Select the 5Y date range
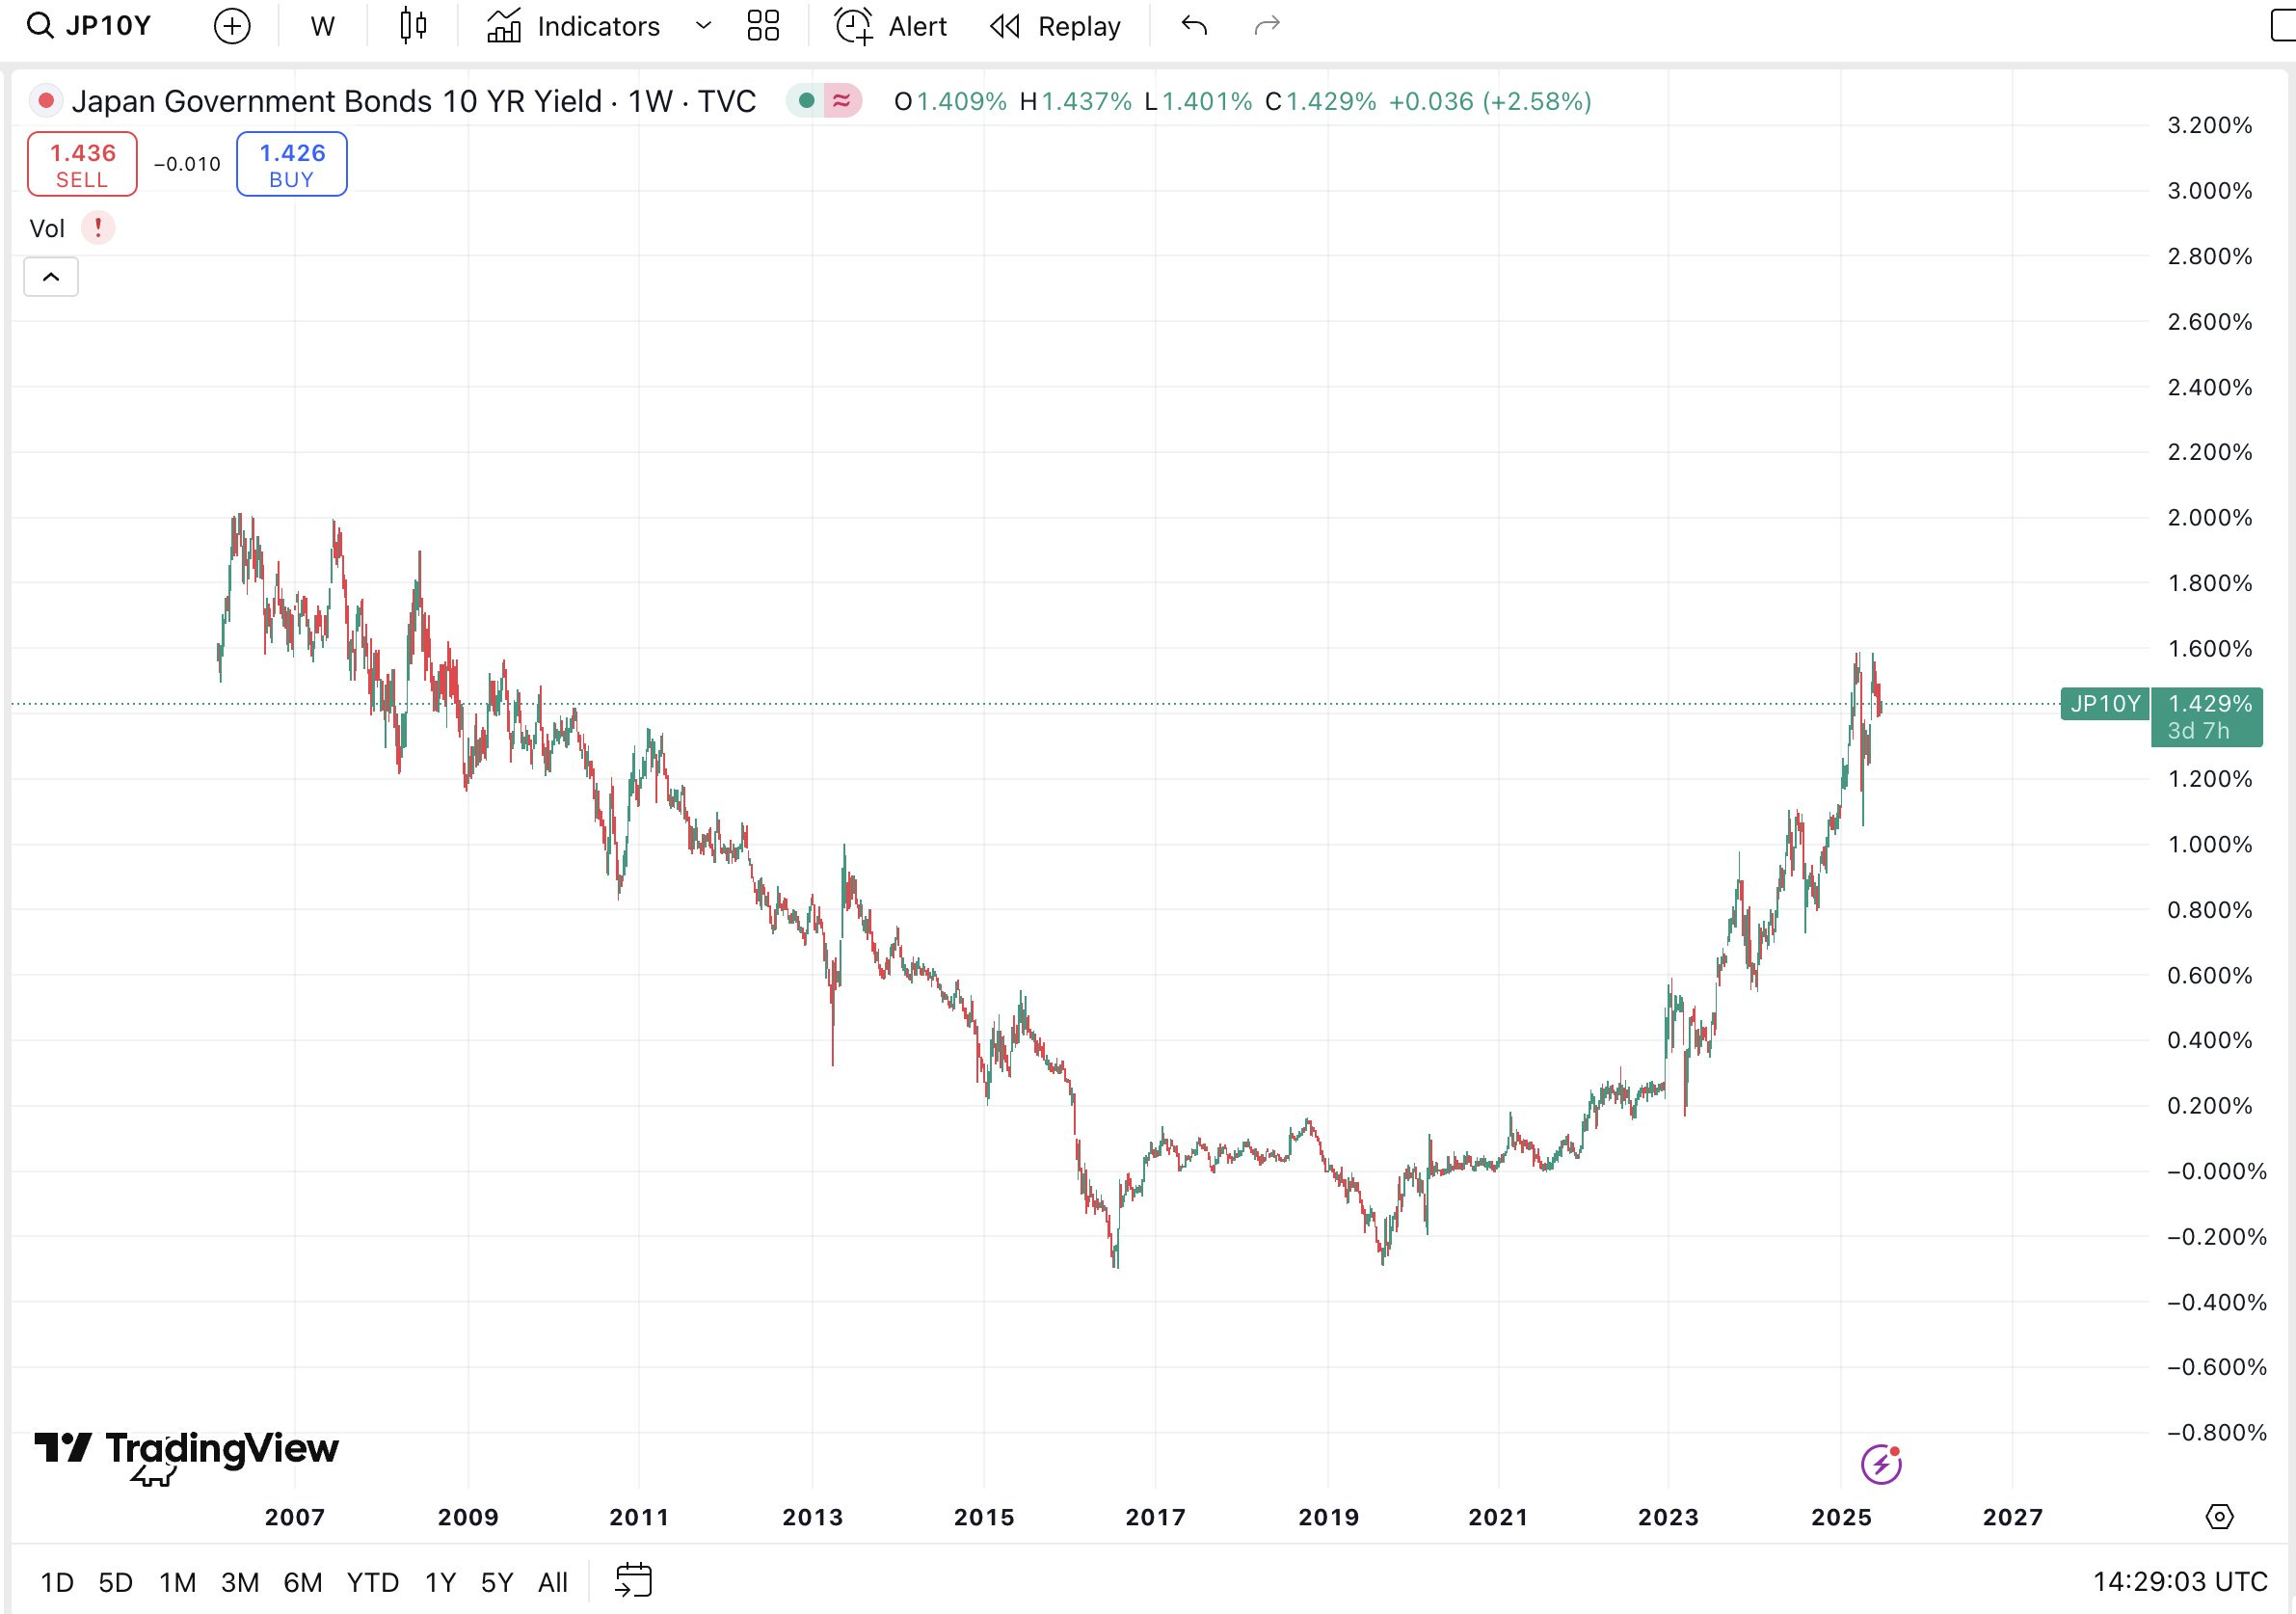Screen dimensions: 2296x1614 pos(496,1582)
